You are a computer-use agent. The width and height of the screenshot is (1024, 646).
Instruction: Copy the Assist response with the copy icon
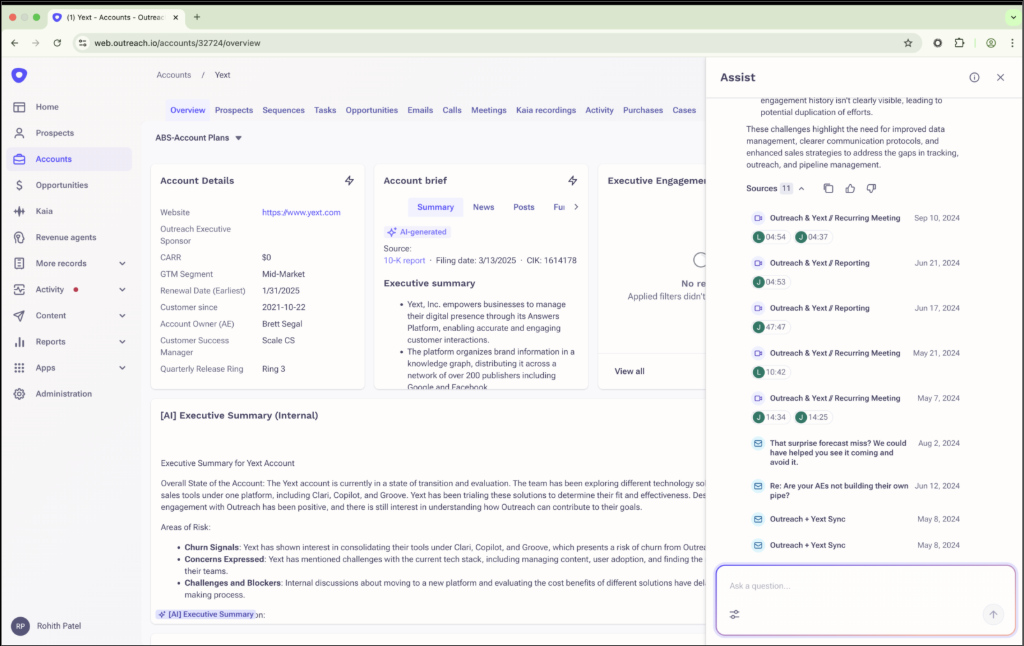828,188
